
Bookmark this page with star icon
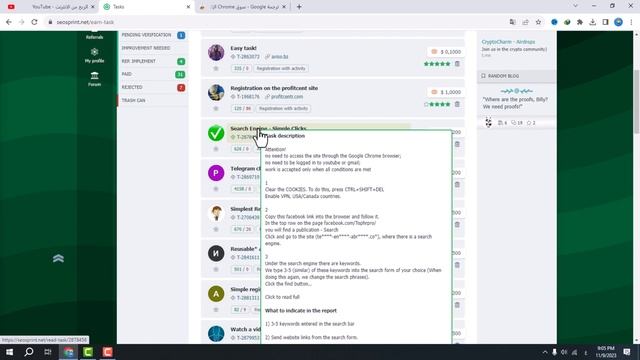(538, 22)
